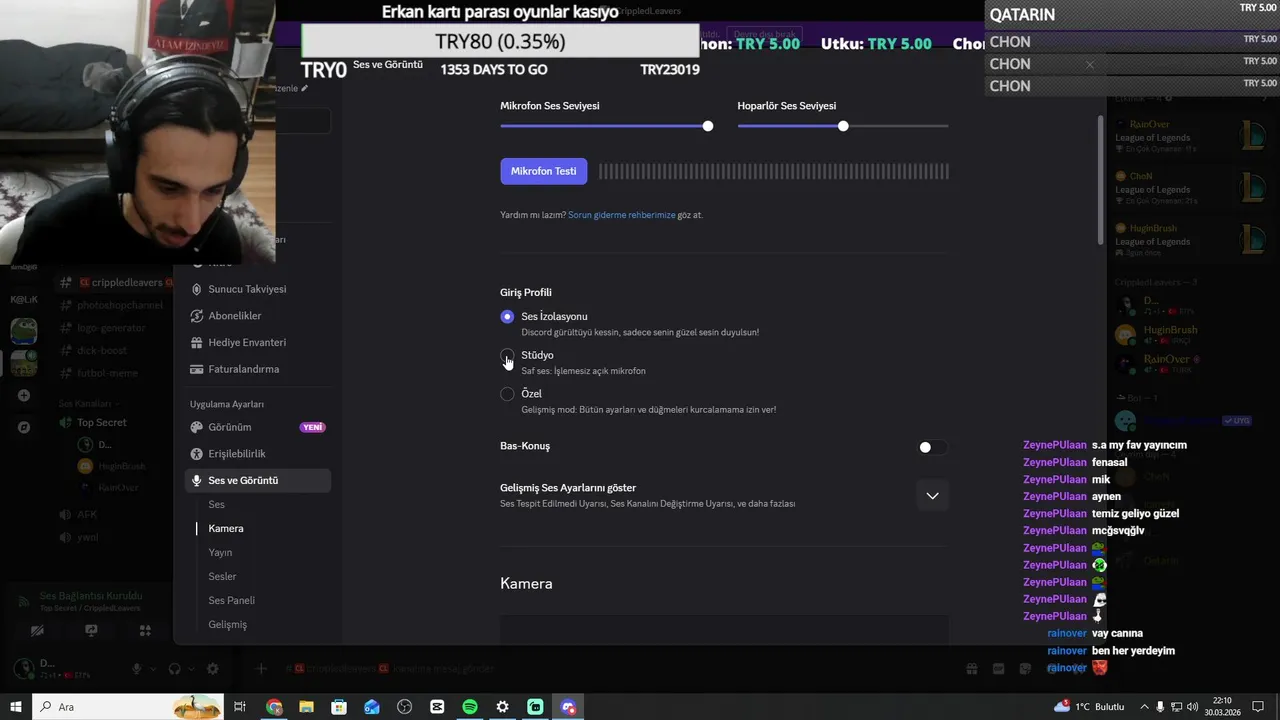This screenshot has width=1280, height=720.
Task: Click the Mikrofon Testi button
Action: (544, 171)
